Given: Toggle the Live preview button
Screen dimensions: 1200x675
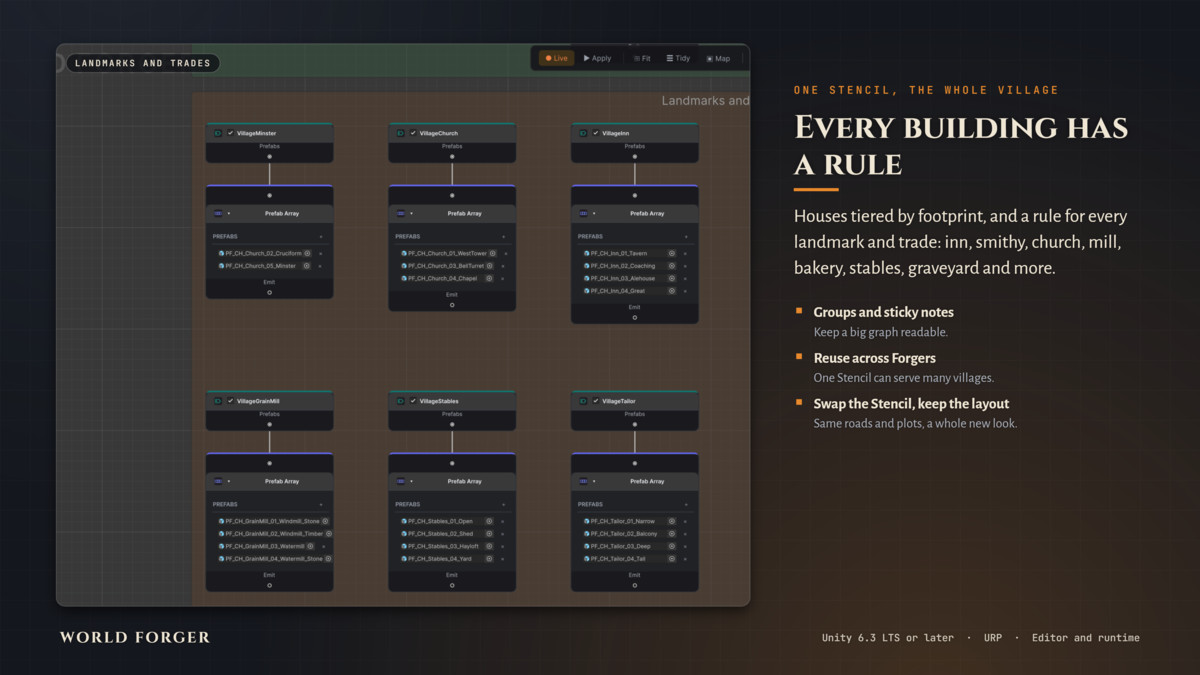Looking at the screenshot, I should [x=557, y=58].
